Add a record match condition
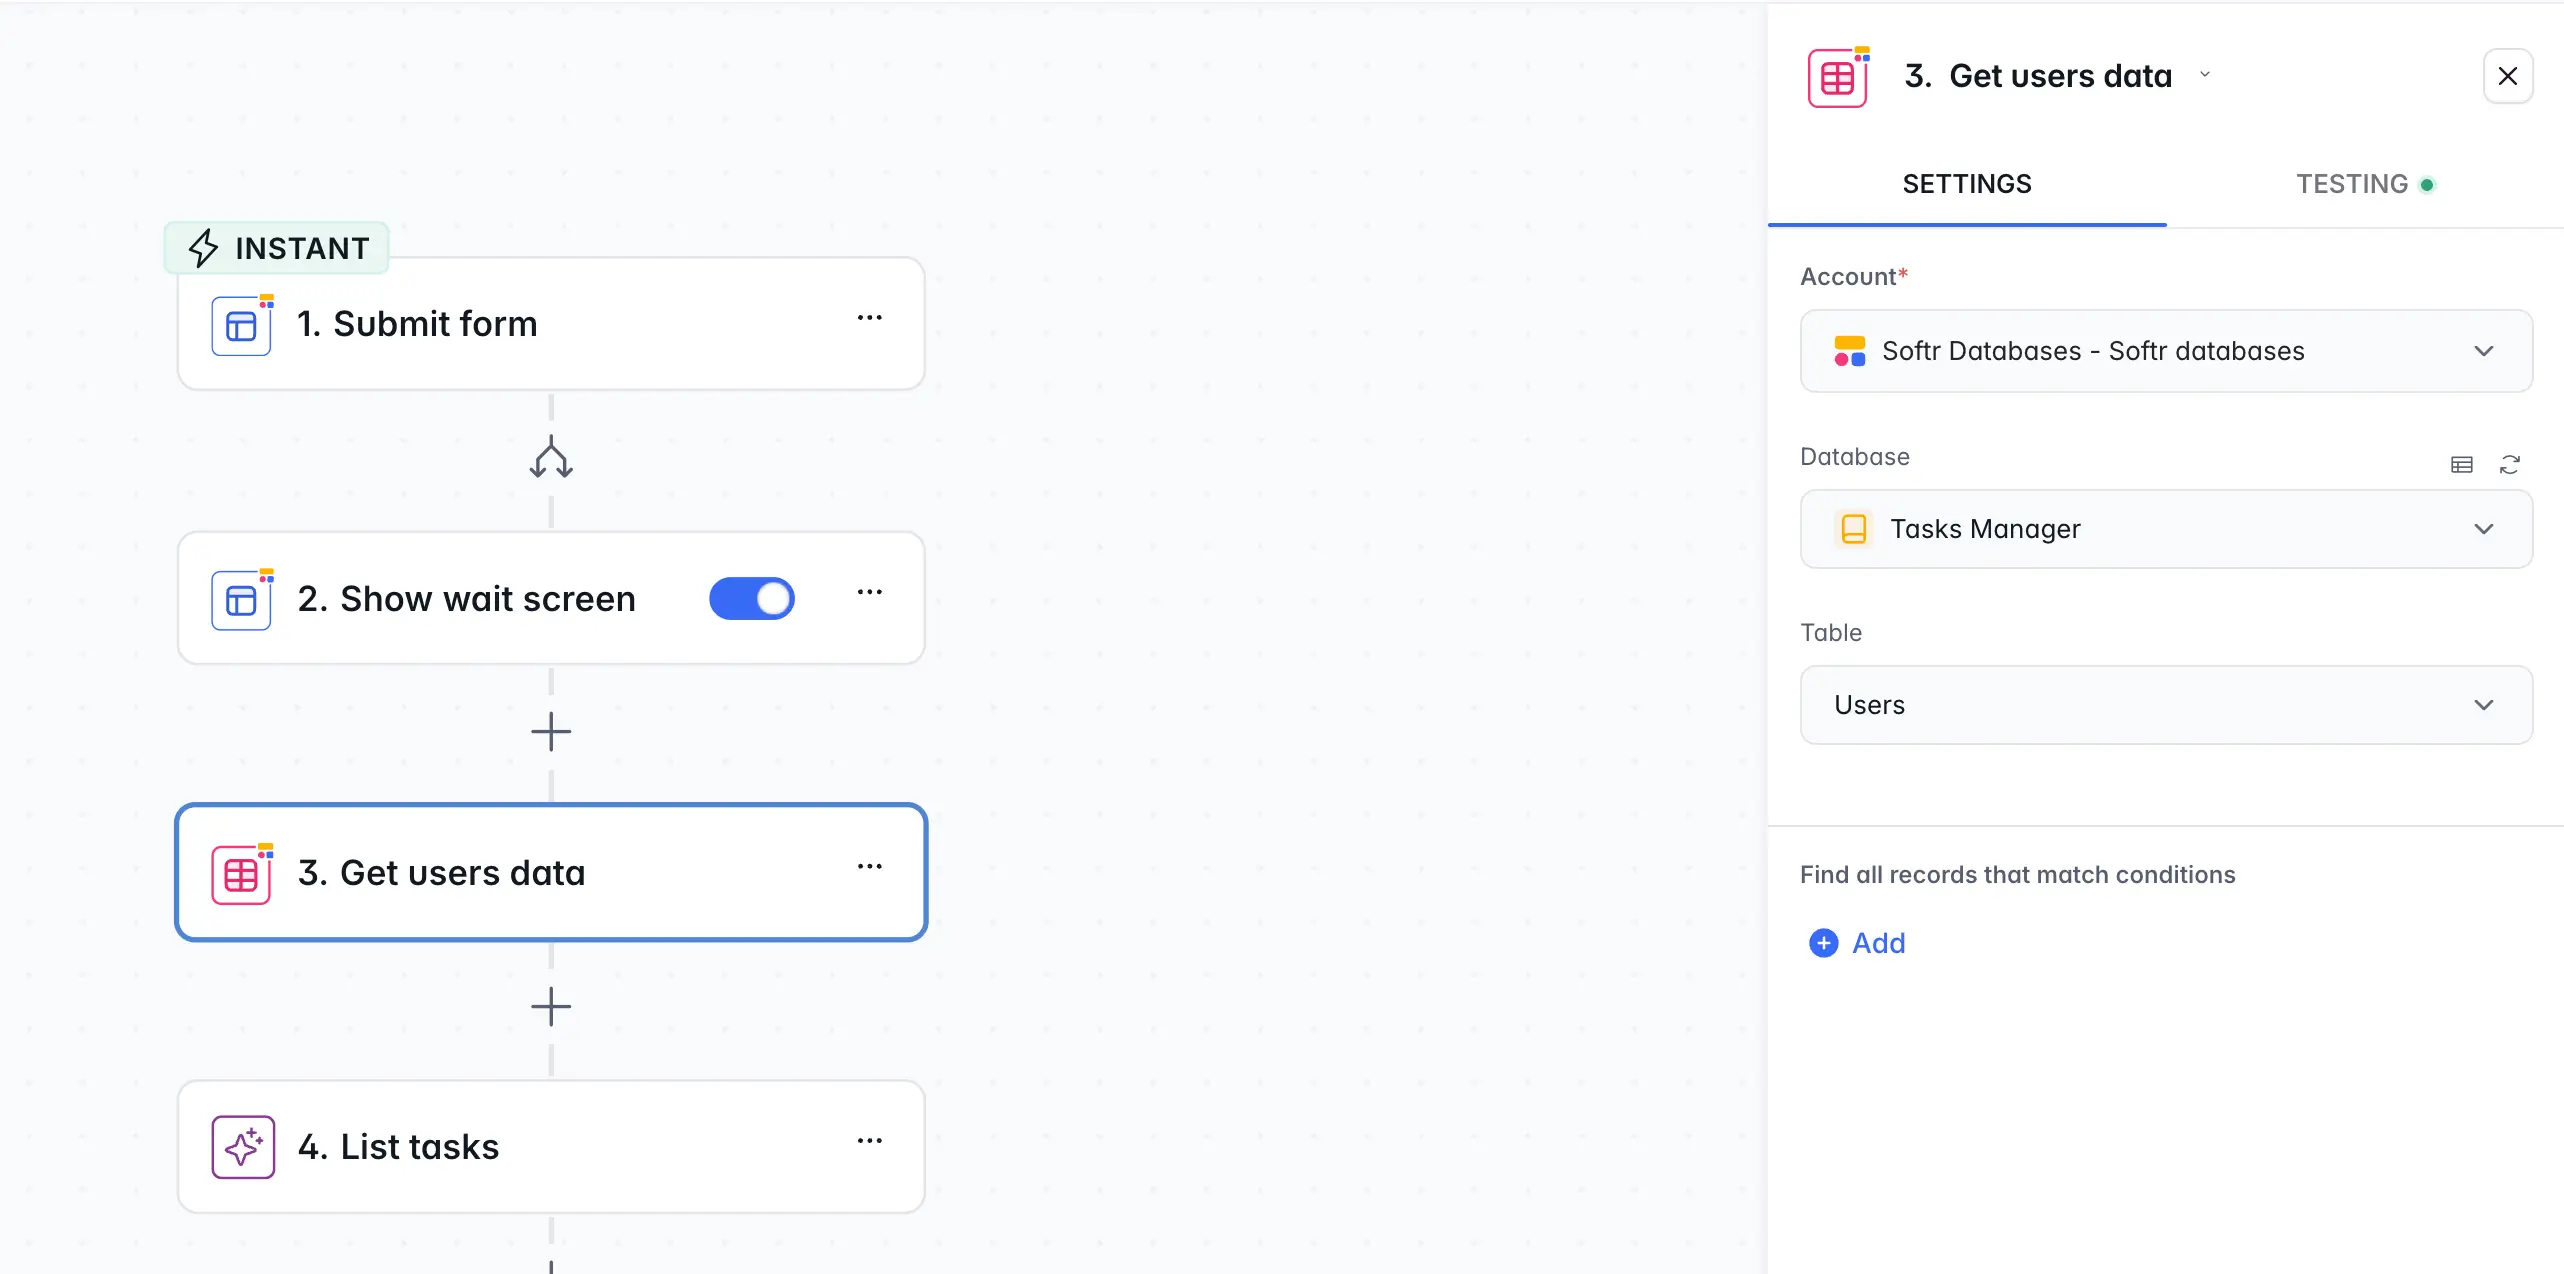The image size is (2564, 1274). (1855, 943)
